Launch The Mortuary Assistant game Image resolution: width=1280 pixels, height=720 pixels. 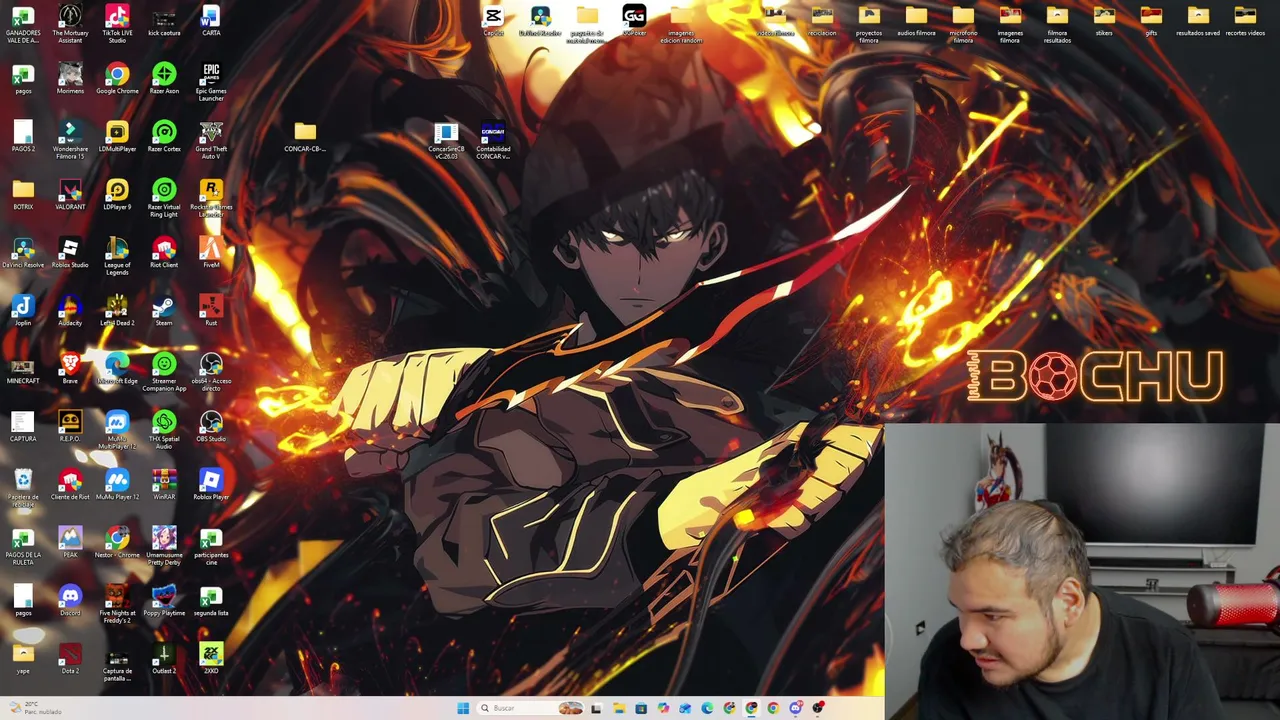[x=70, y=24]
